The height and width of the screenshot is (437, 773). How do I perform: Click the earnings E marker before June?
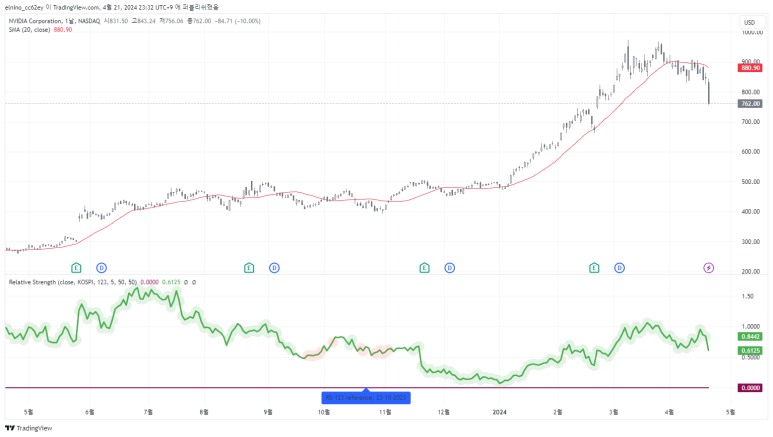[76, 268]
